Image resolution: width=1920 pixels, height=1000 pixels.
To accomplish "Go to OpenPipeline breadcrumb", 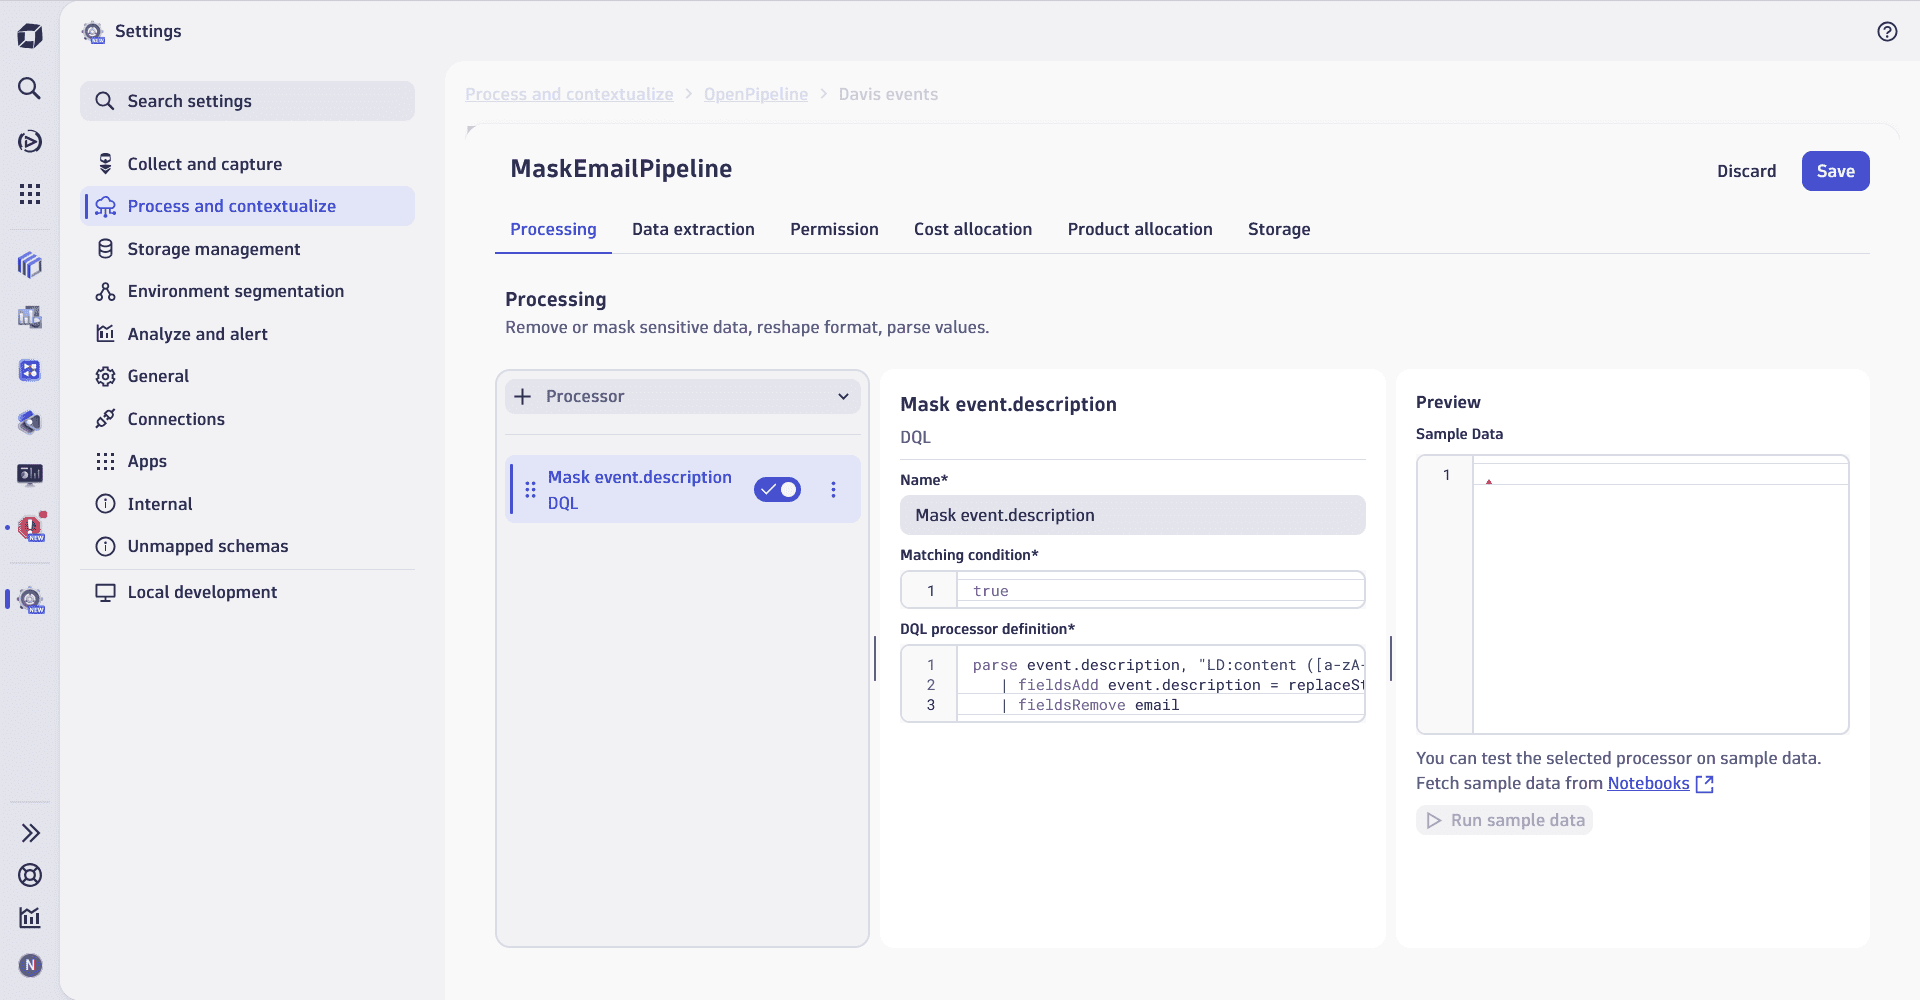I will 756,94.
